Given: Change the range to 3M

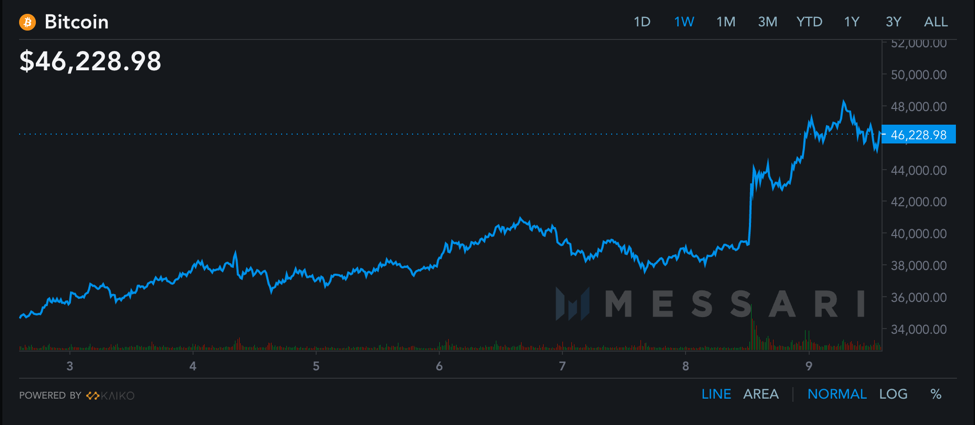Looking at the screenshot, I should pyautogui.click(x=767, y=22).
